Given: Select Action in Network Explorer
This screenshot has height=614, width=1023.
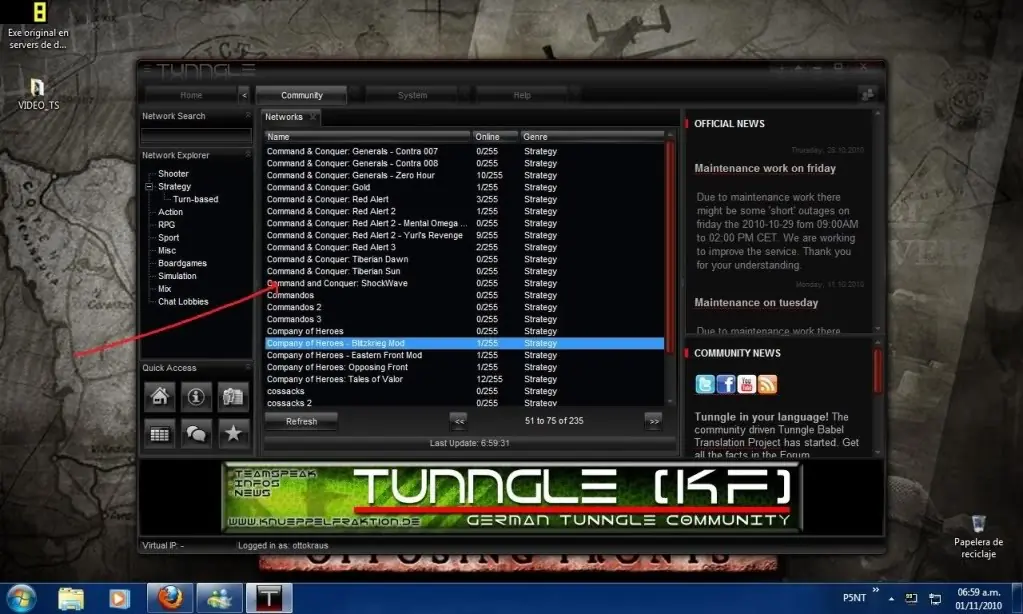Looking at the screenshot, I should click(170, 212).
